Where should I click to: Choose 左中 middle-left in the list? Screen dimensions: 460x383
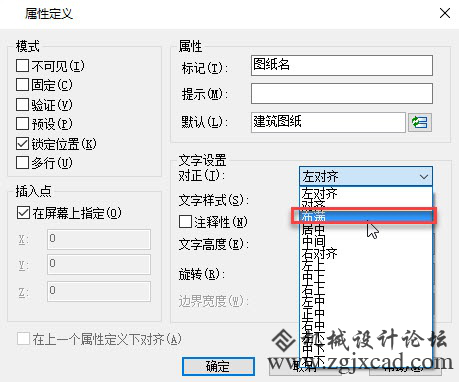point(366,301)
